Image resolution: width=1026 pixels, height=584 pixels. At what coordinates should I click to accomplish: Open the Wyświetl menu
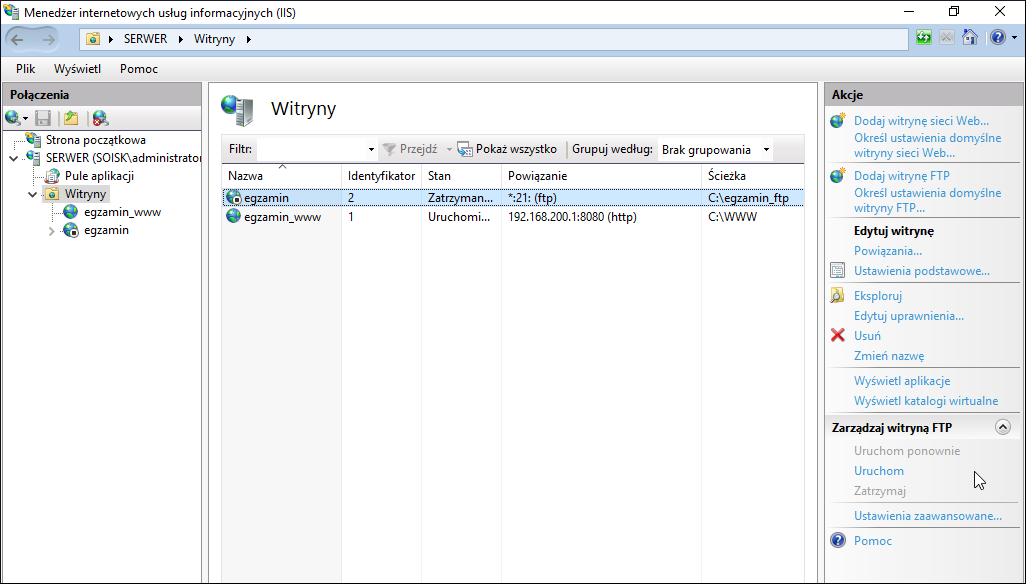(x=77, y=69)
